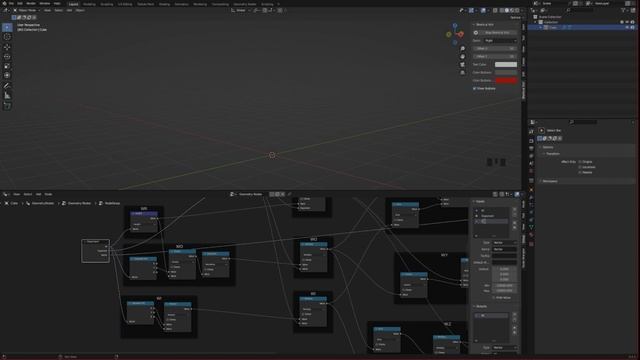Select the Add Cube tool
The height and width of the screenshot is (360, 640).
(x=7, y=106)
